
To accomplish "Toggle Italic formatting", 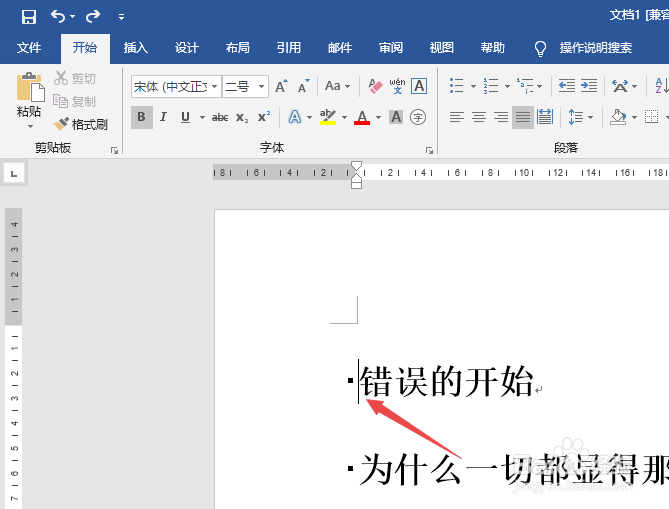I will (x=163, y=117).
